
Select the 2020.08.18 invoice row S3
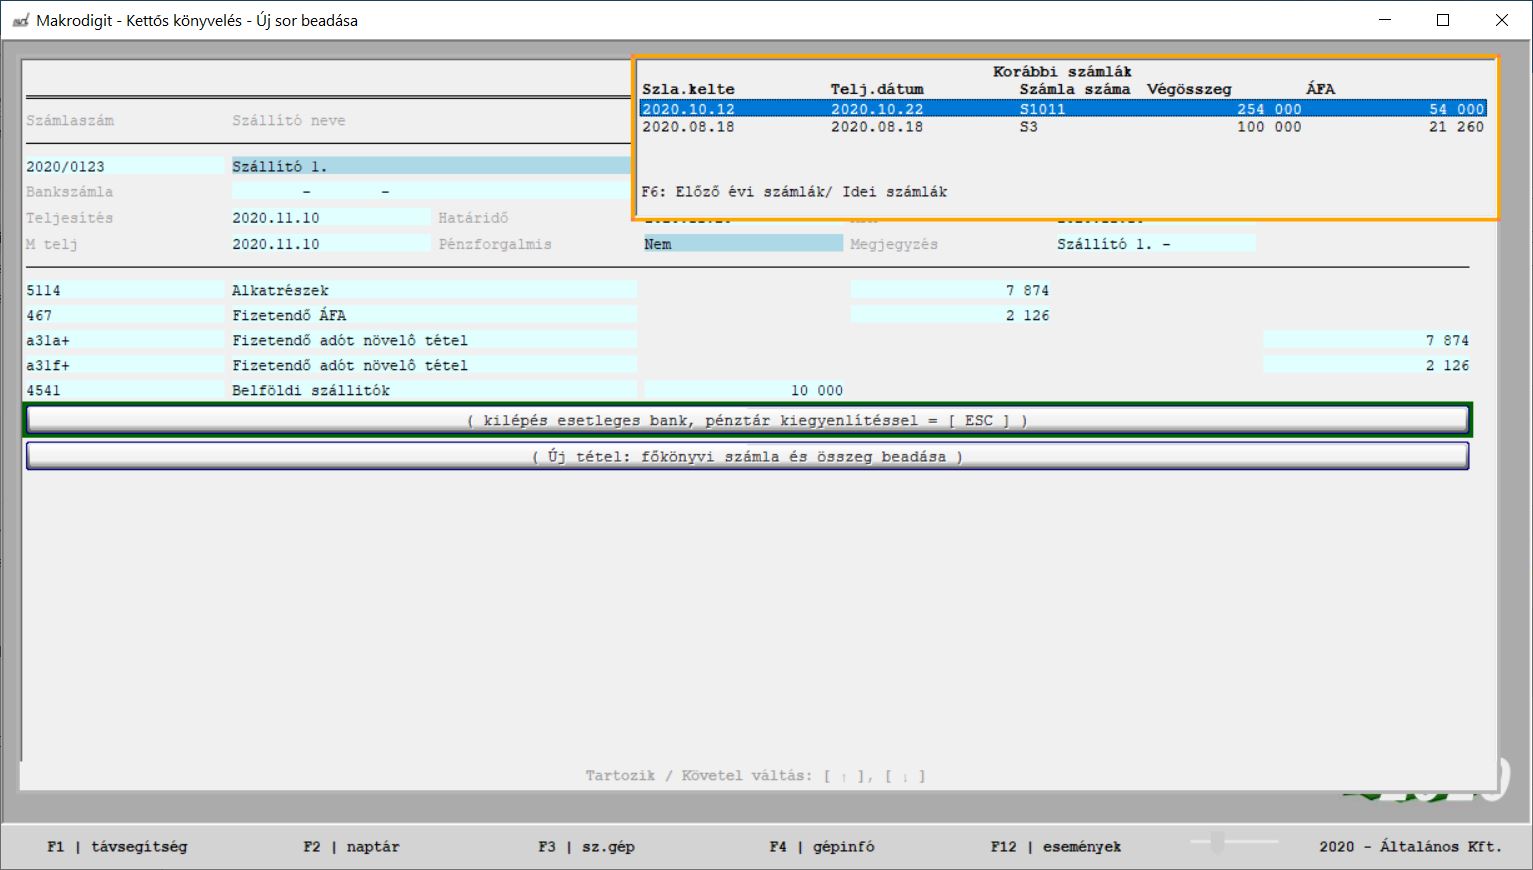(x=1063, y=127)
